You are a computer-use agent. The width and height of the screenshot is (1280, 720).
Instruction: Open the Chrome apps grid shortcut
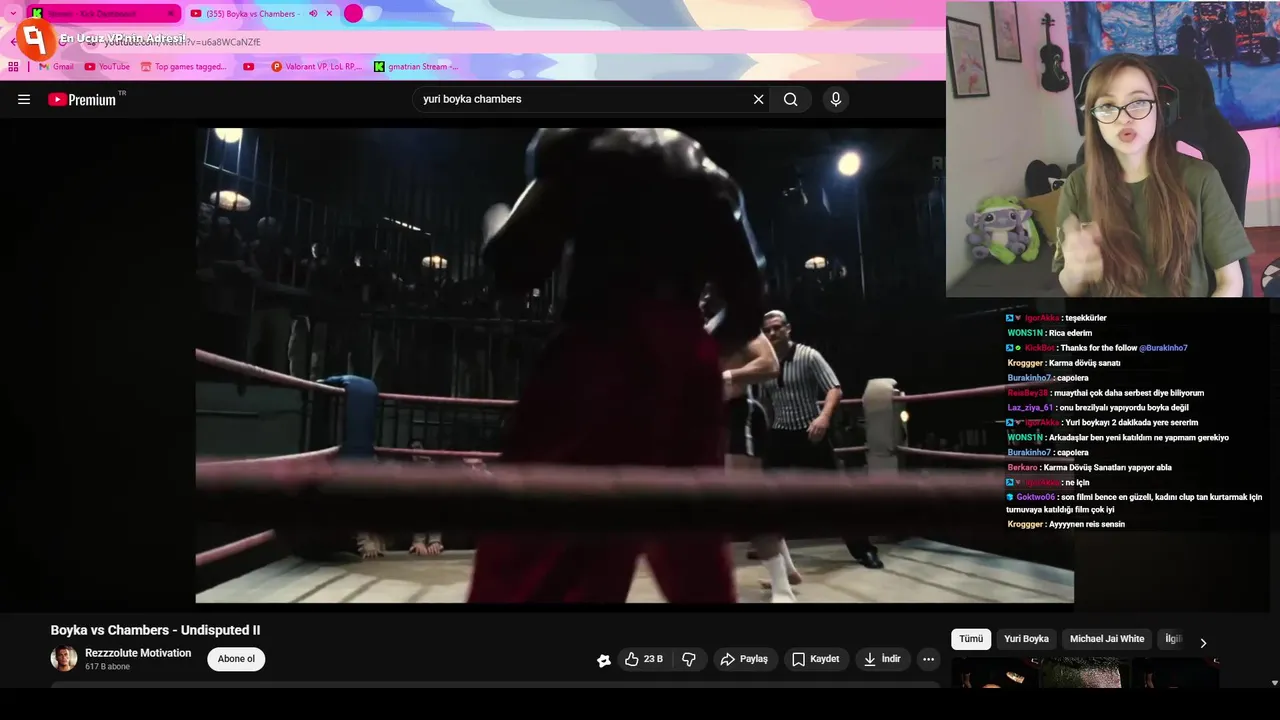coord(13,67)
